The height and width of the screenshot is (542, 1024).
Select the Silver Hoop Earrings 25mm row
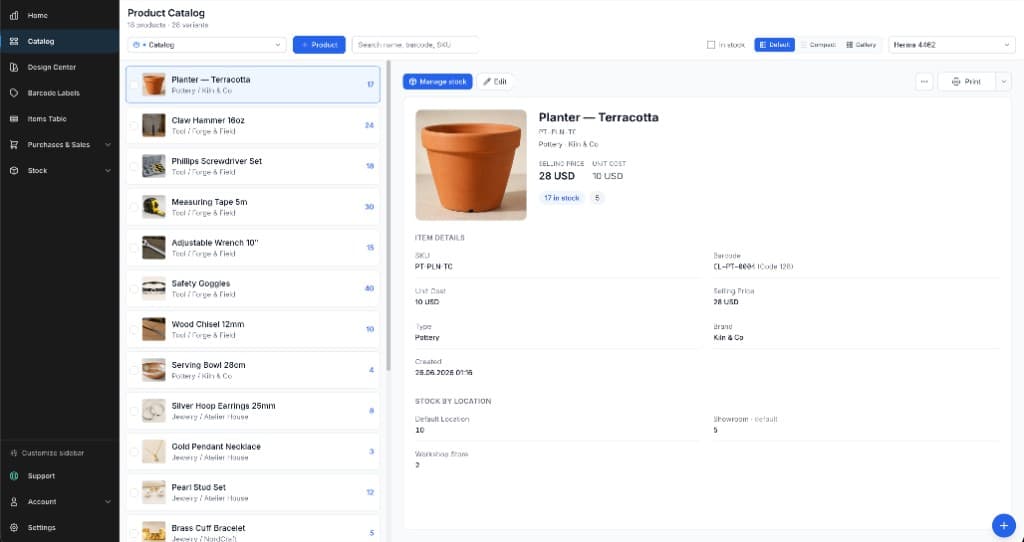pos(253,411)
